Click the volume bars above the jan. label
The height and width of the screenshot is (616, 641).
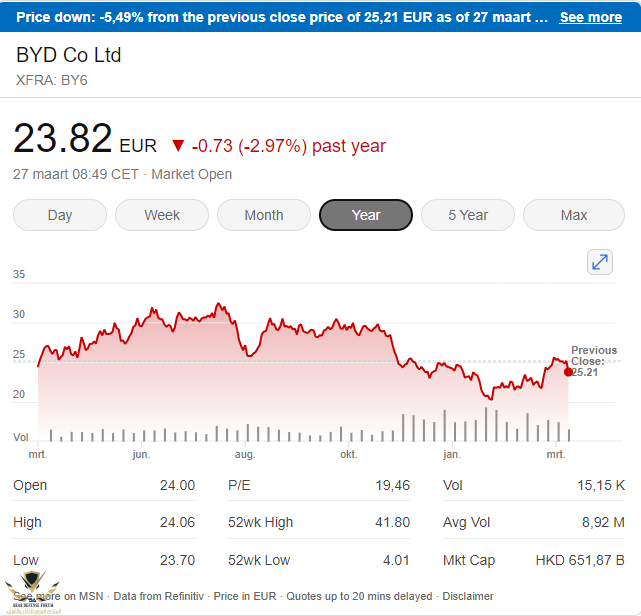[452, 427]
